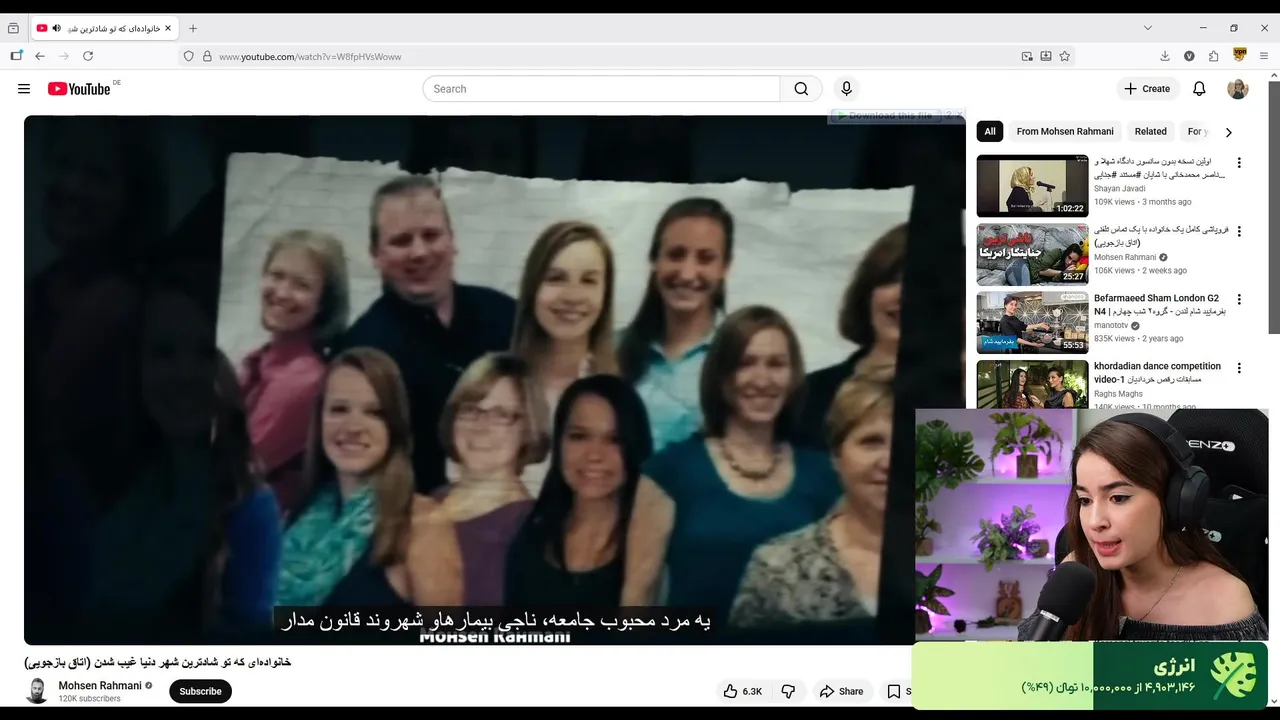Click manototv channel name
Screen dimensions: 1280x720
click(1111, 326)
